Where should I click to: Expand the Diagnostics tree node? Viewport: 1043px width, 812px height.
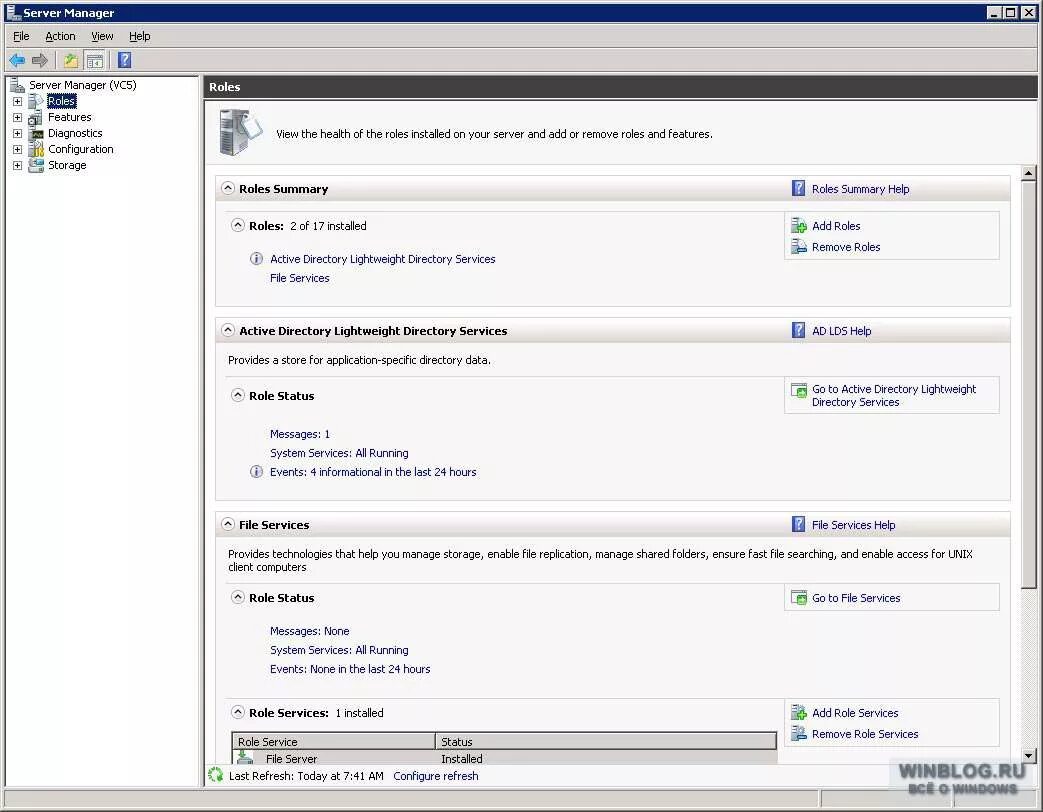click(17, 133)
